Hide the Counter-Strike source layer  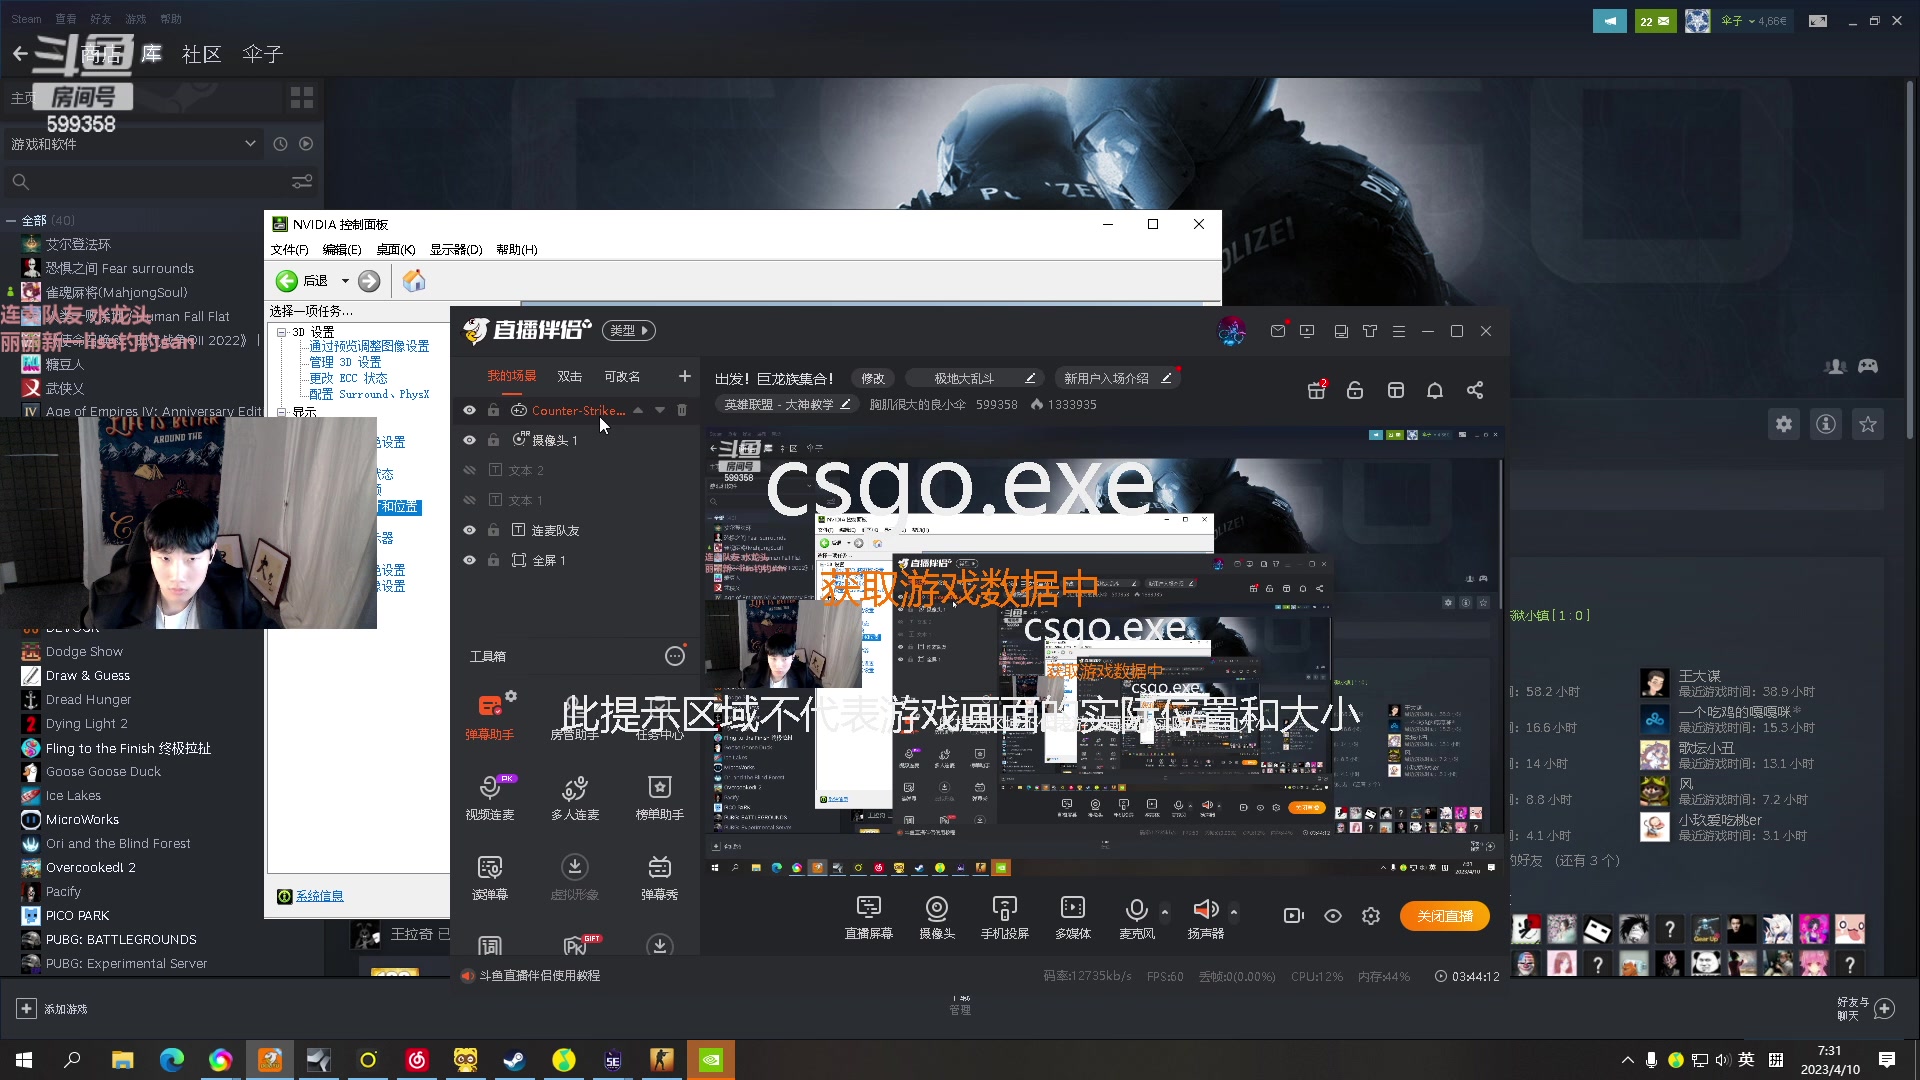(x=469, y=410)
